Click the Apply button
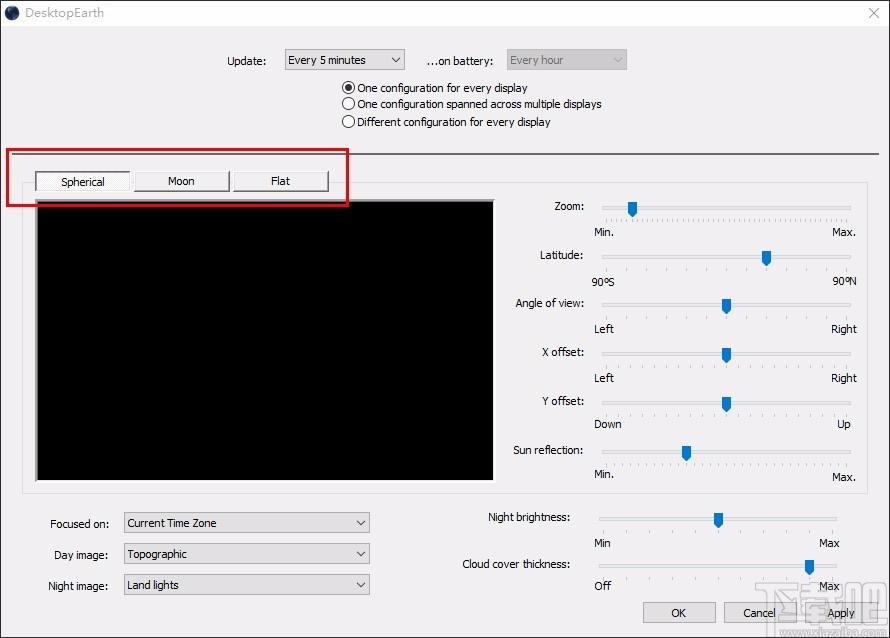 (841, 613)
